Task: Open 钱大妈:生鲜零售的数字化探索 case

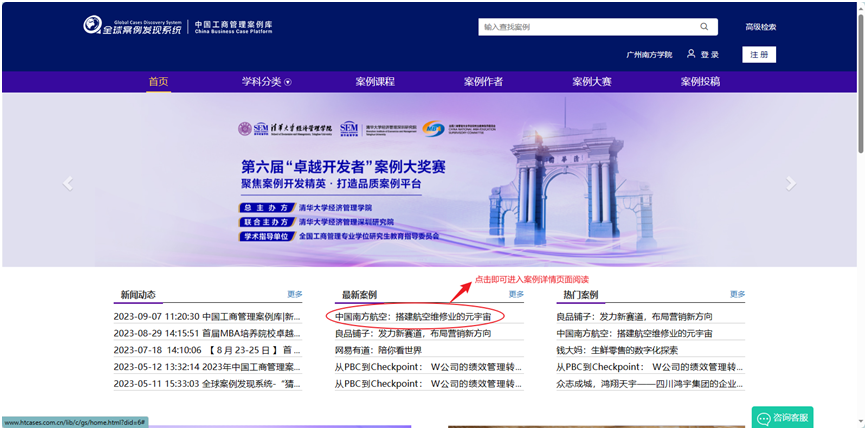Action: click(617, 350)
